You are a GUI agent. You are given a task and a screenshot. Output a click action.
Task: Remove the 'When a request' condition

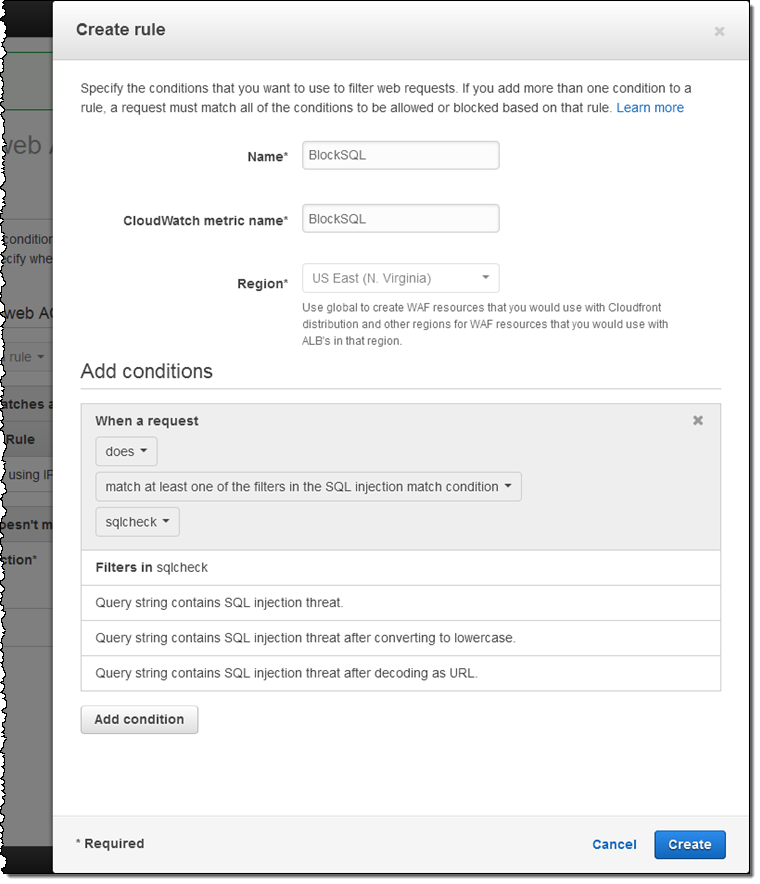(698, 421)
